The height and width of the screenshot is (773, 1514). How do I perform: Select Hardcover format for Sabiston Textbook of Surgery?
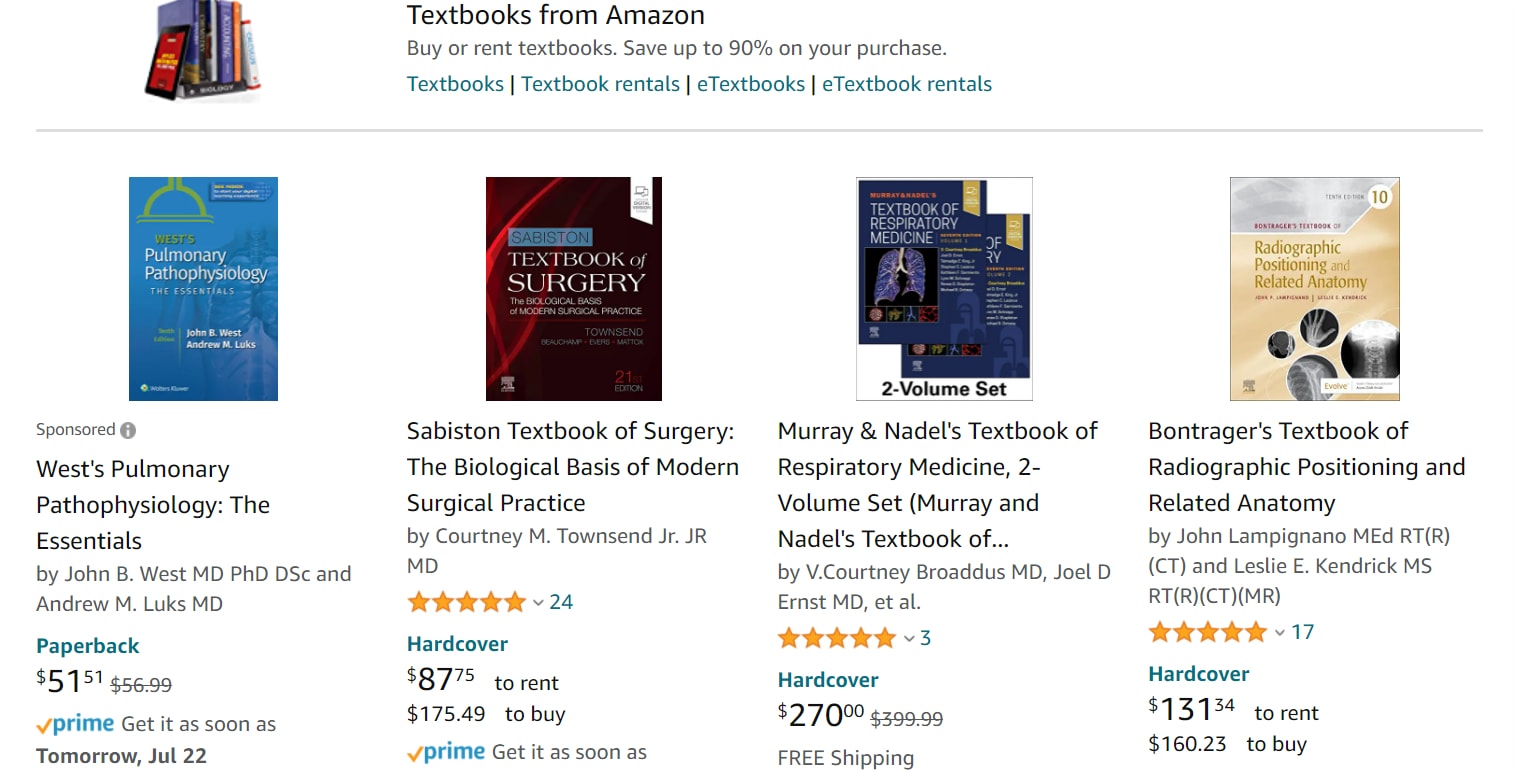click(456, 643)
